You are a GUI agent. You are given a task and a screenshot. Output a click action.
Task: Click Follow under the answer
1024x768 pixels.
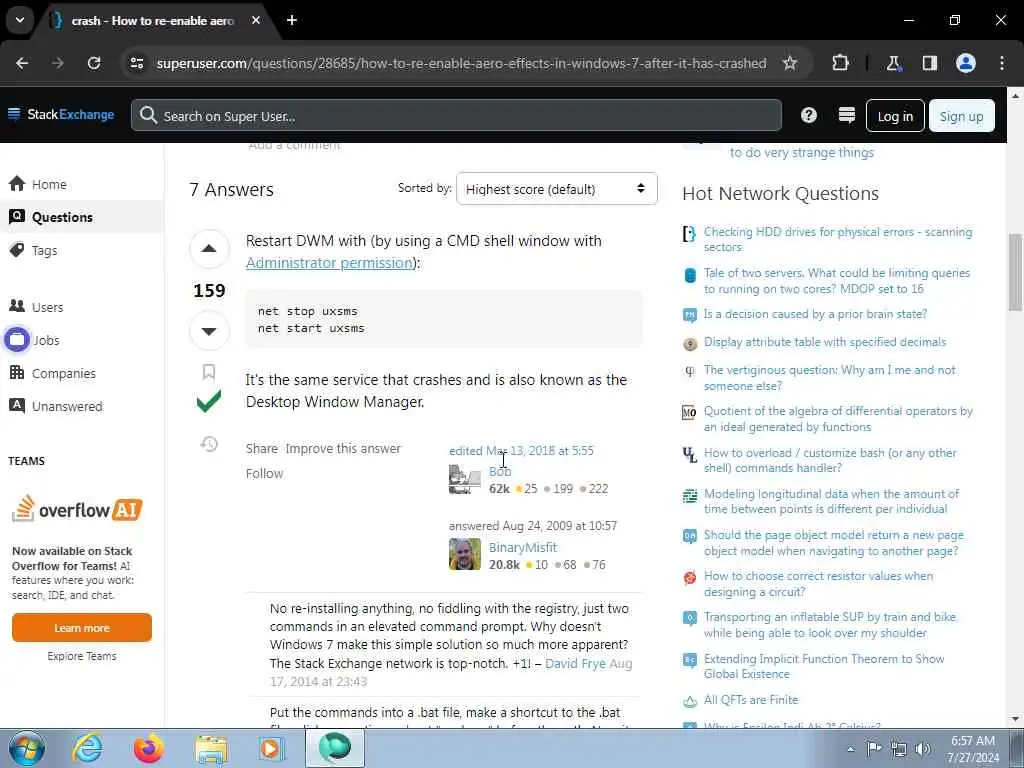(x=264, y=473)
